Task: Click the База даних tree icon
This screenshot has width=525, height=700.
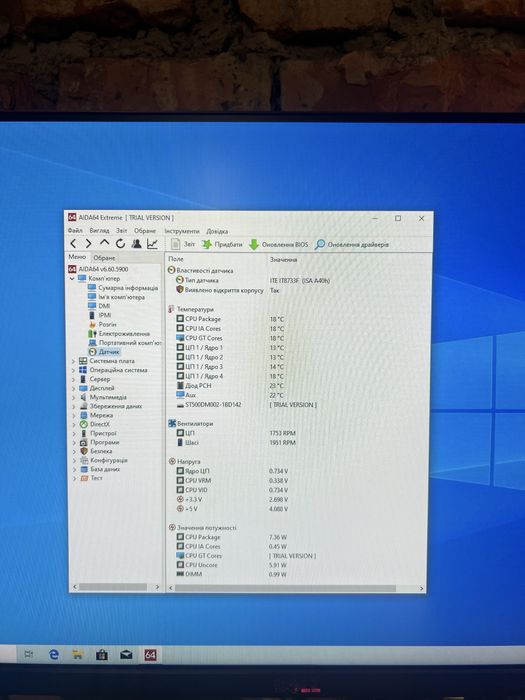Action: (83, 469)
